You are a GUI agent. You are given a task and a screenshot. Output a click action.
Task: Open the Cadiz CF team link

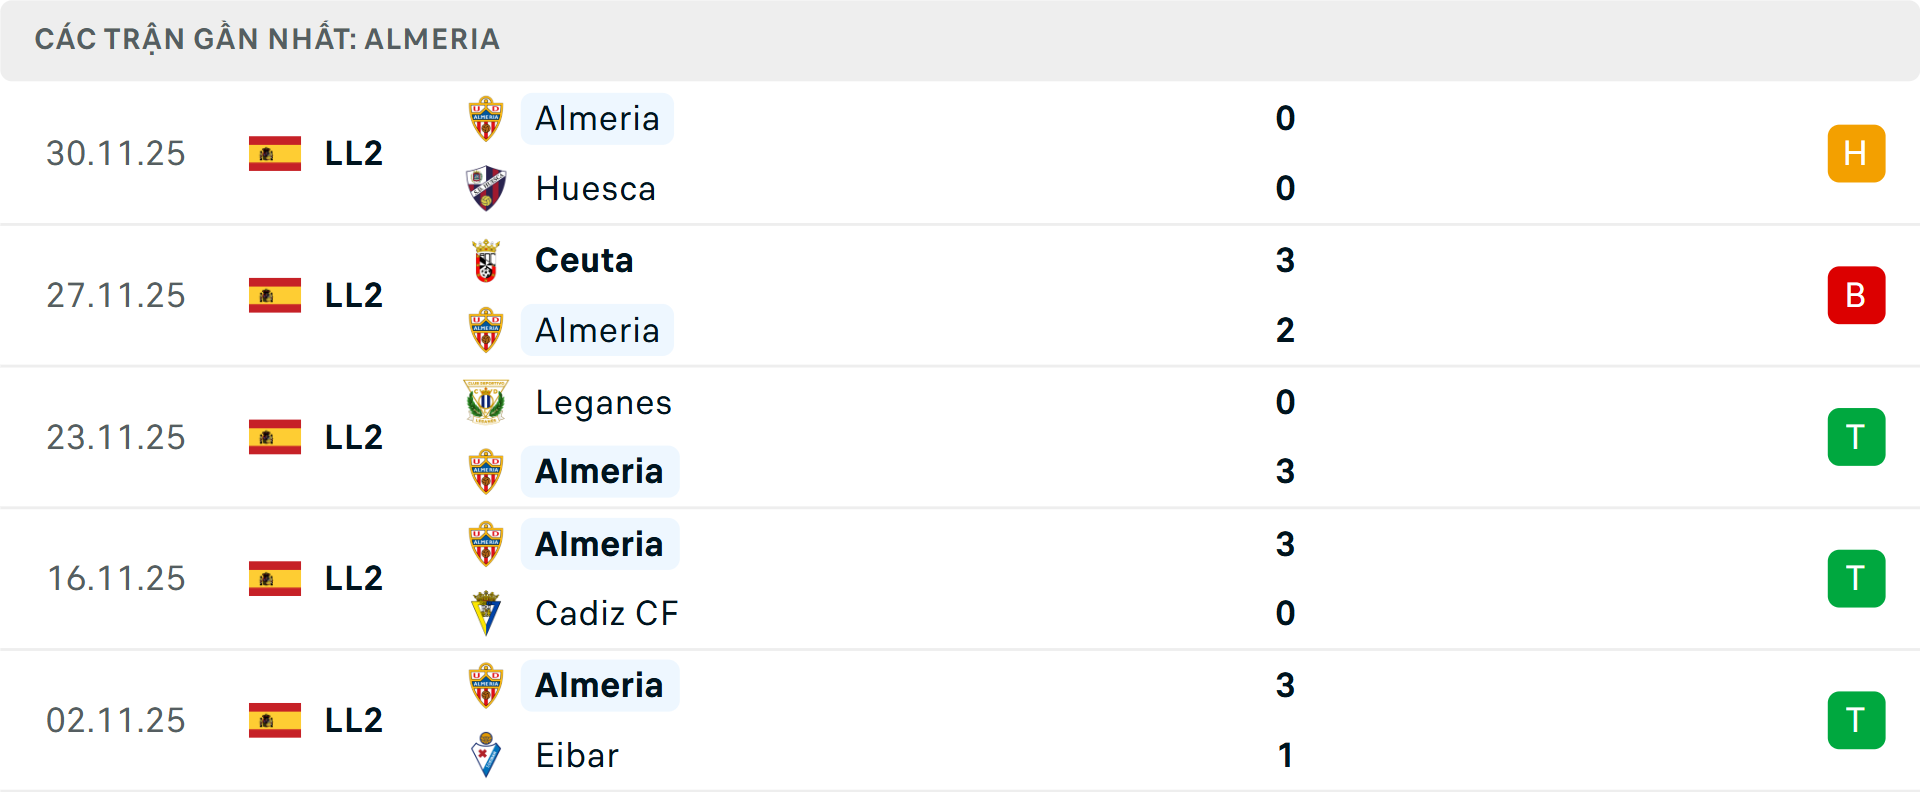click(606, 613)
